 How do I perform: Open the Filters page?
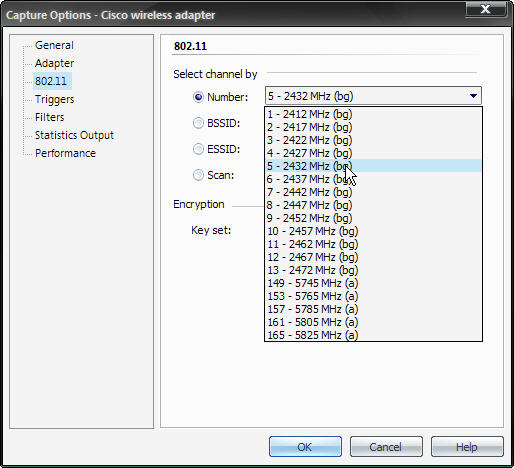pyautogui.click(x=49, y=117)
